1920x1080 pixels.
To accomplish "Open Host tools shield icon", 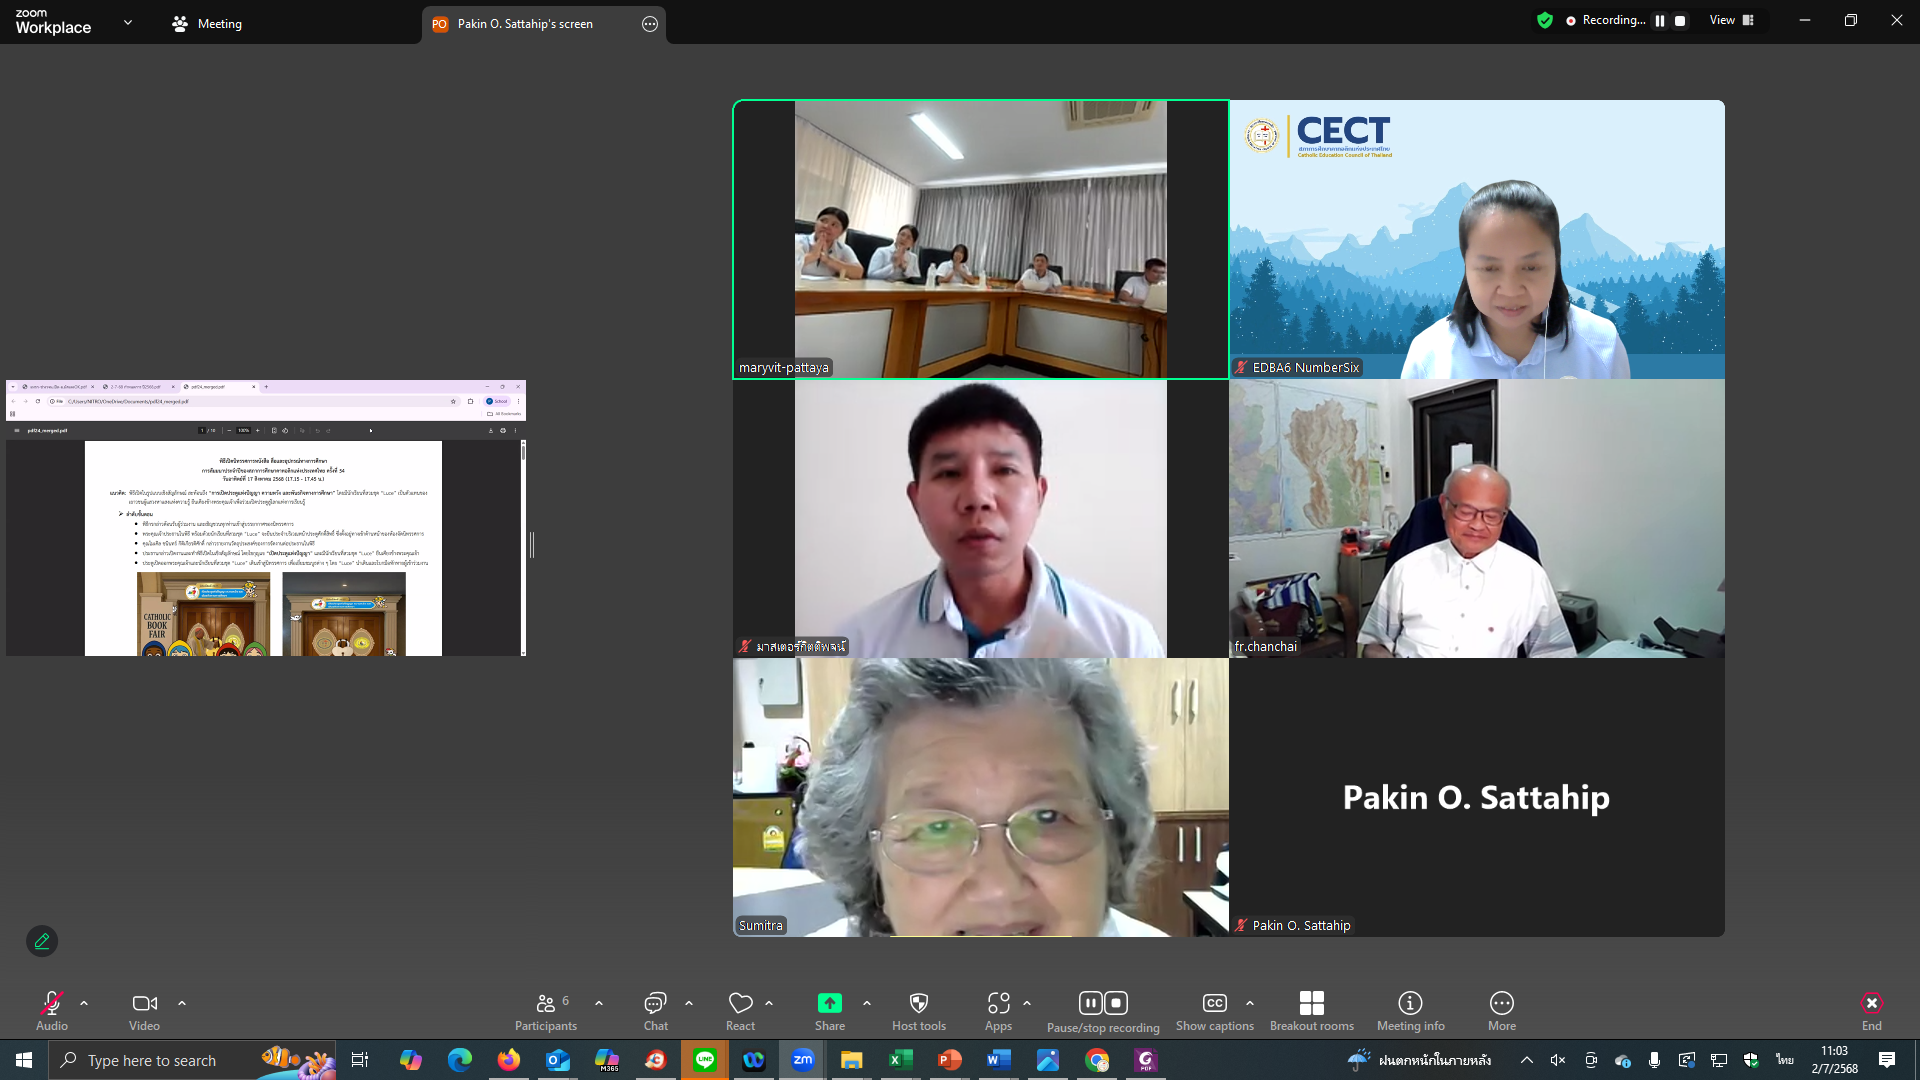I will 918,1003.
